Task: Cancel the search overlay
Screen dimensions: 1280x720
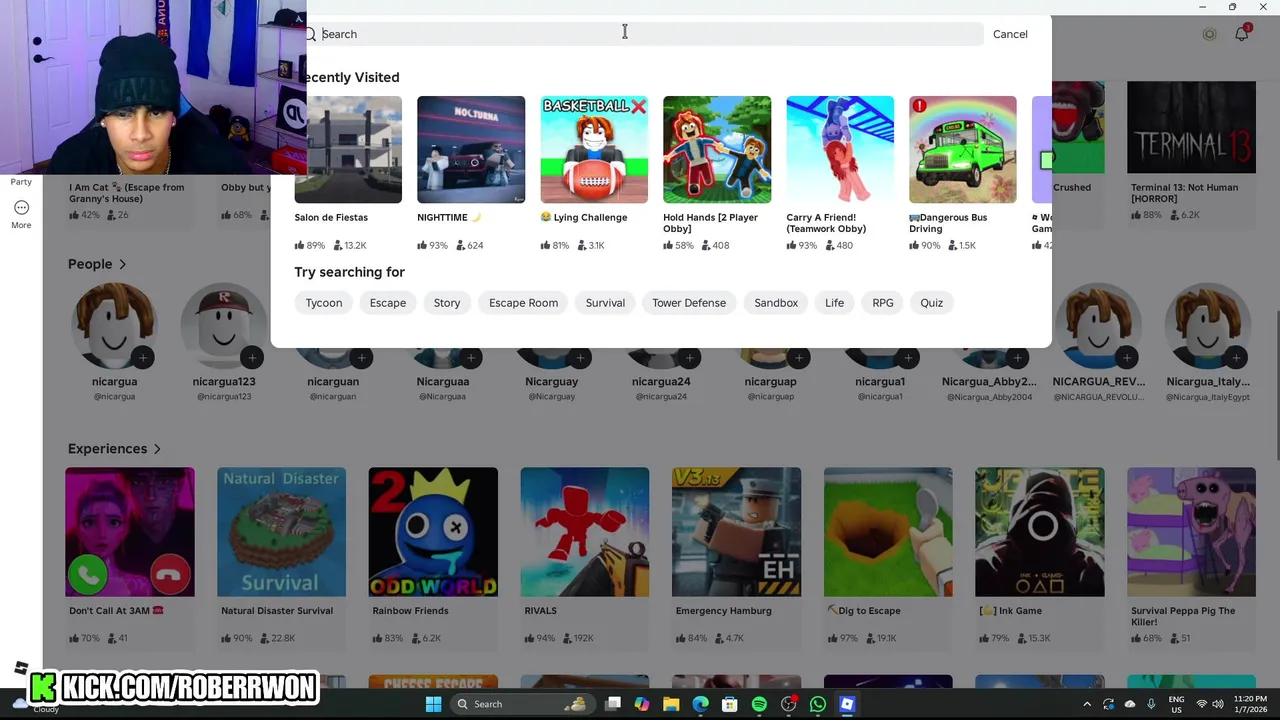Action: tap(1010, 34)
